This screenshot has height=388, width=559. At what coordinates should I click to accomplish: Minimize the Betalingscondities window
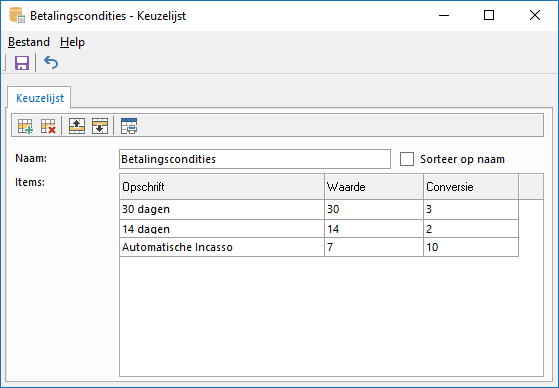coord(444,15)
